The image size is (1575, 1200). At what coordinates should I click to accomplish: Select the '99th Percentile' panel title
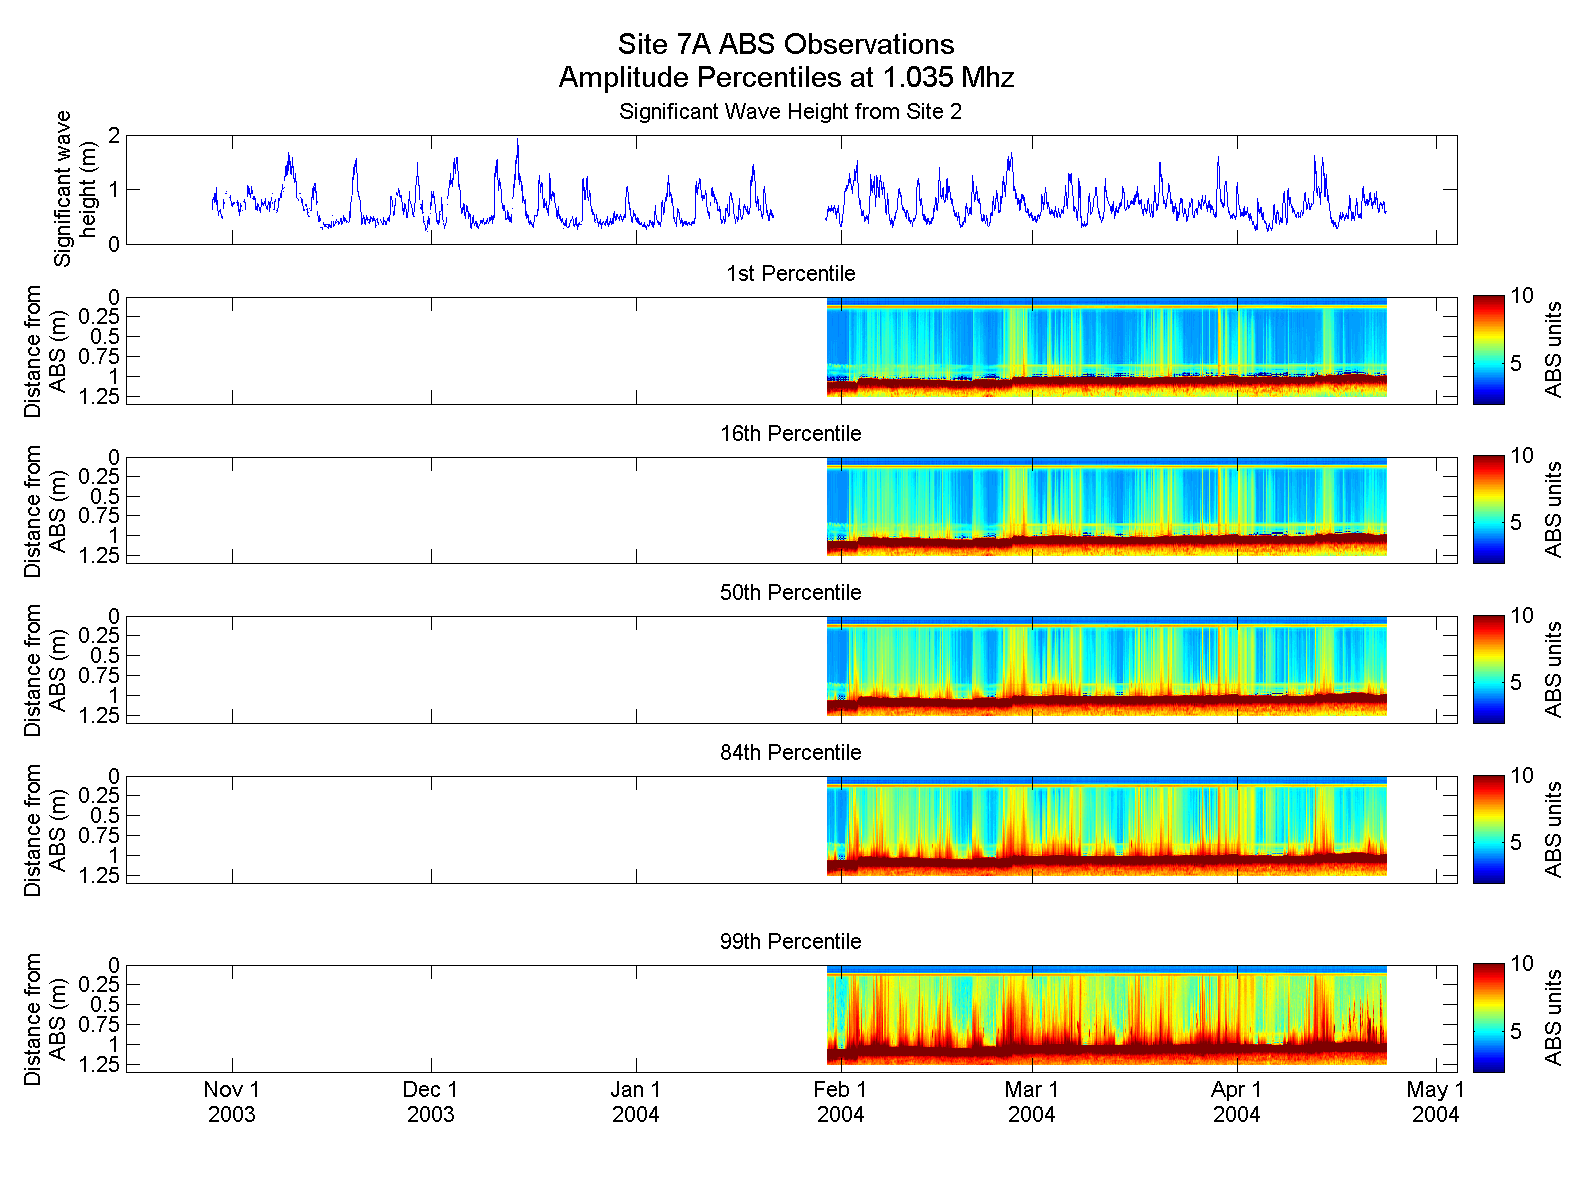click(x=790, y=941)
